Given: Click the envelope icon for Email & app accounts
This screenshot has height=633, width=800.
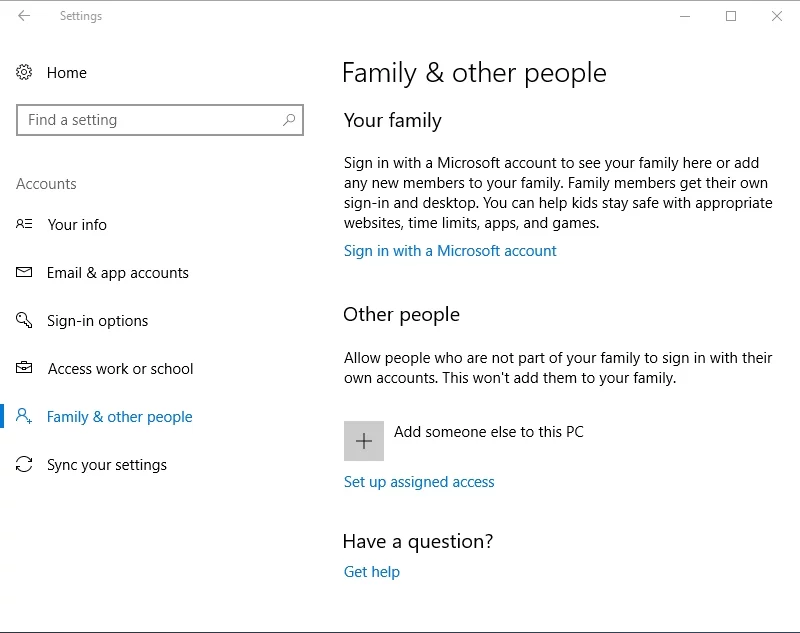Looking at the screenshot, I should (25, 273).
